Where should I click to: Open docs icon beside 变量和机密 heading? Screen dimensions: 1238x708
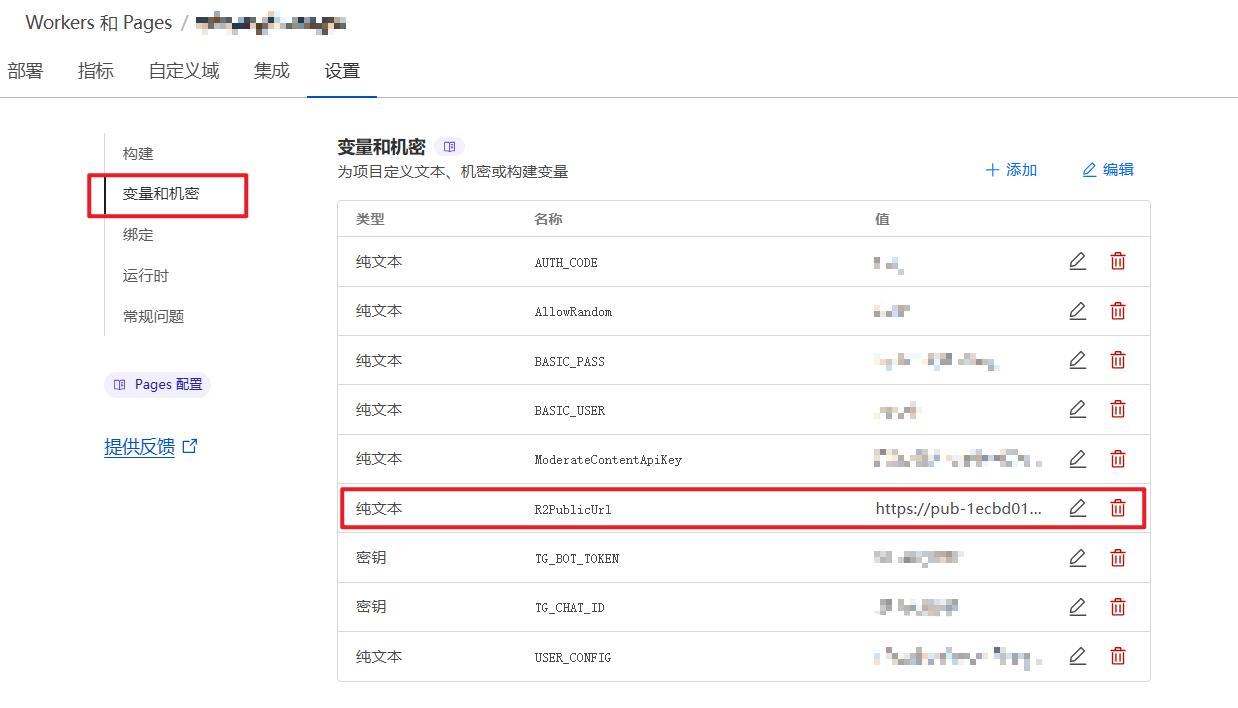coord(450,147)
